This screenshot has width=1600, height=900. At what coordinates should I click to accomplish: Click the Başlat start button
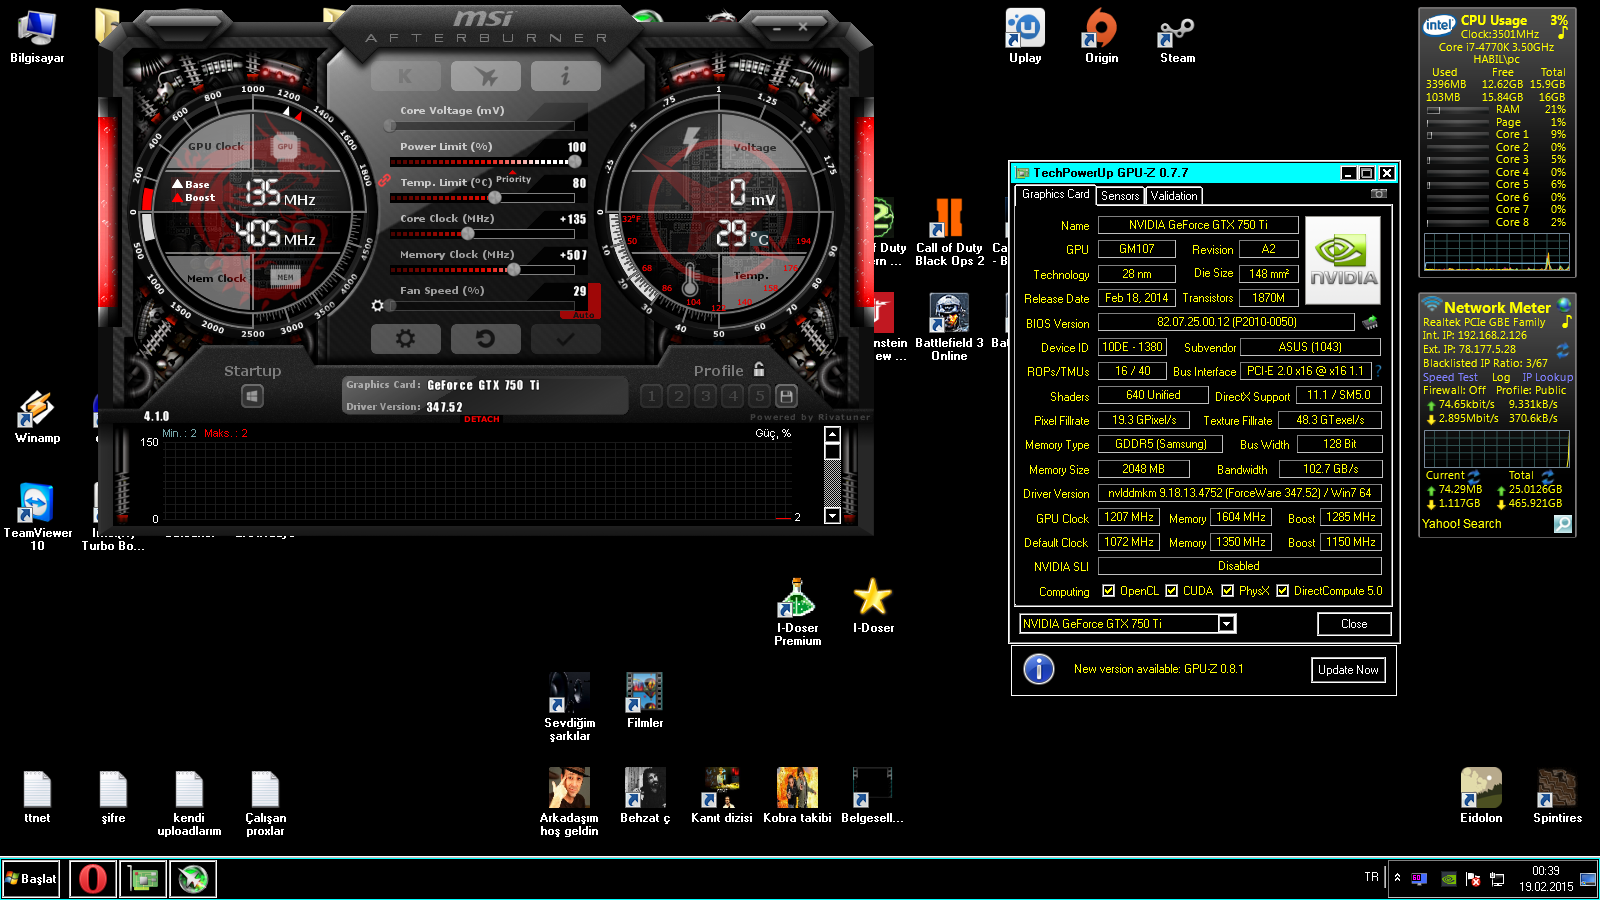[31, 879]
